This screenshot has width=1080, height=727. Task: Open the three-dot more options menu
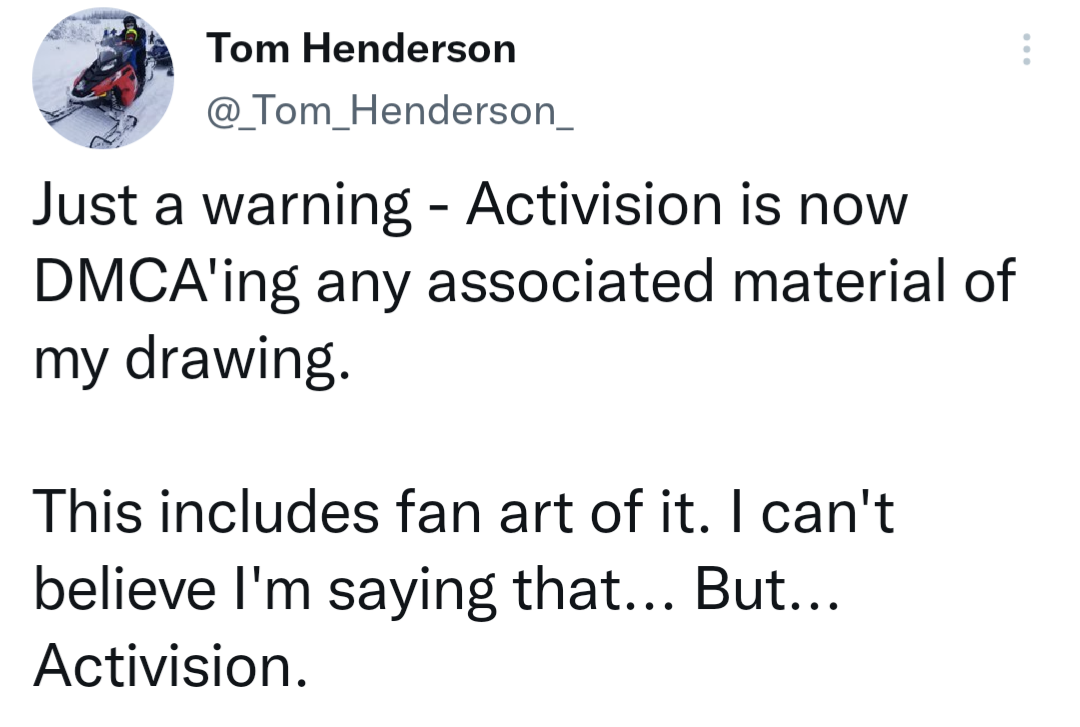pos(1025,49)
